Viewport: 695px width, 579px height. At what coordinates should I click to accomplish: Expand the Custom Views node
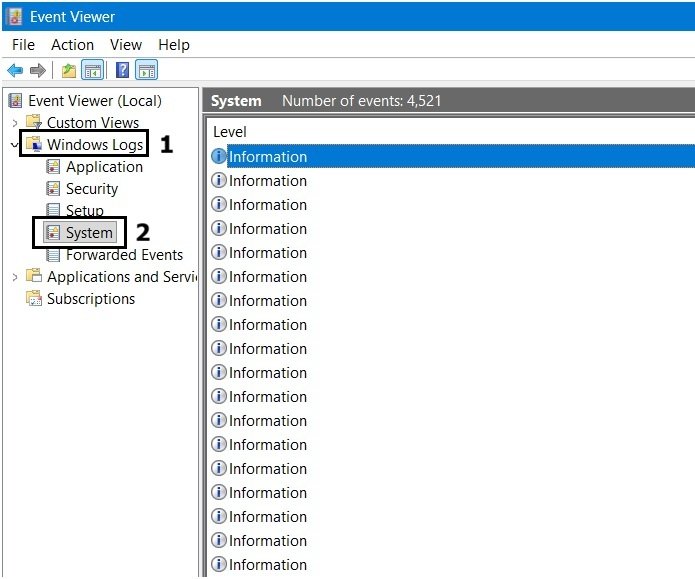click(15, 122)
